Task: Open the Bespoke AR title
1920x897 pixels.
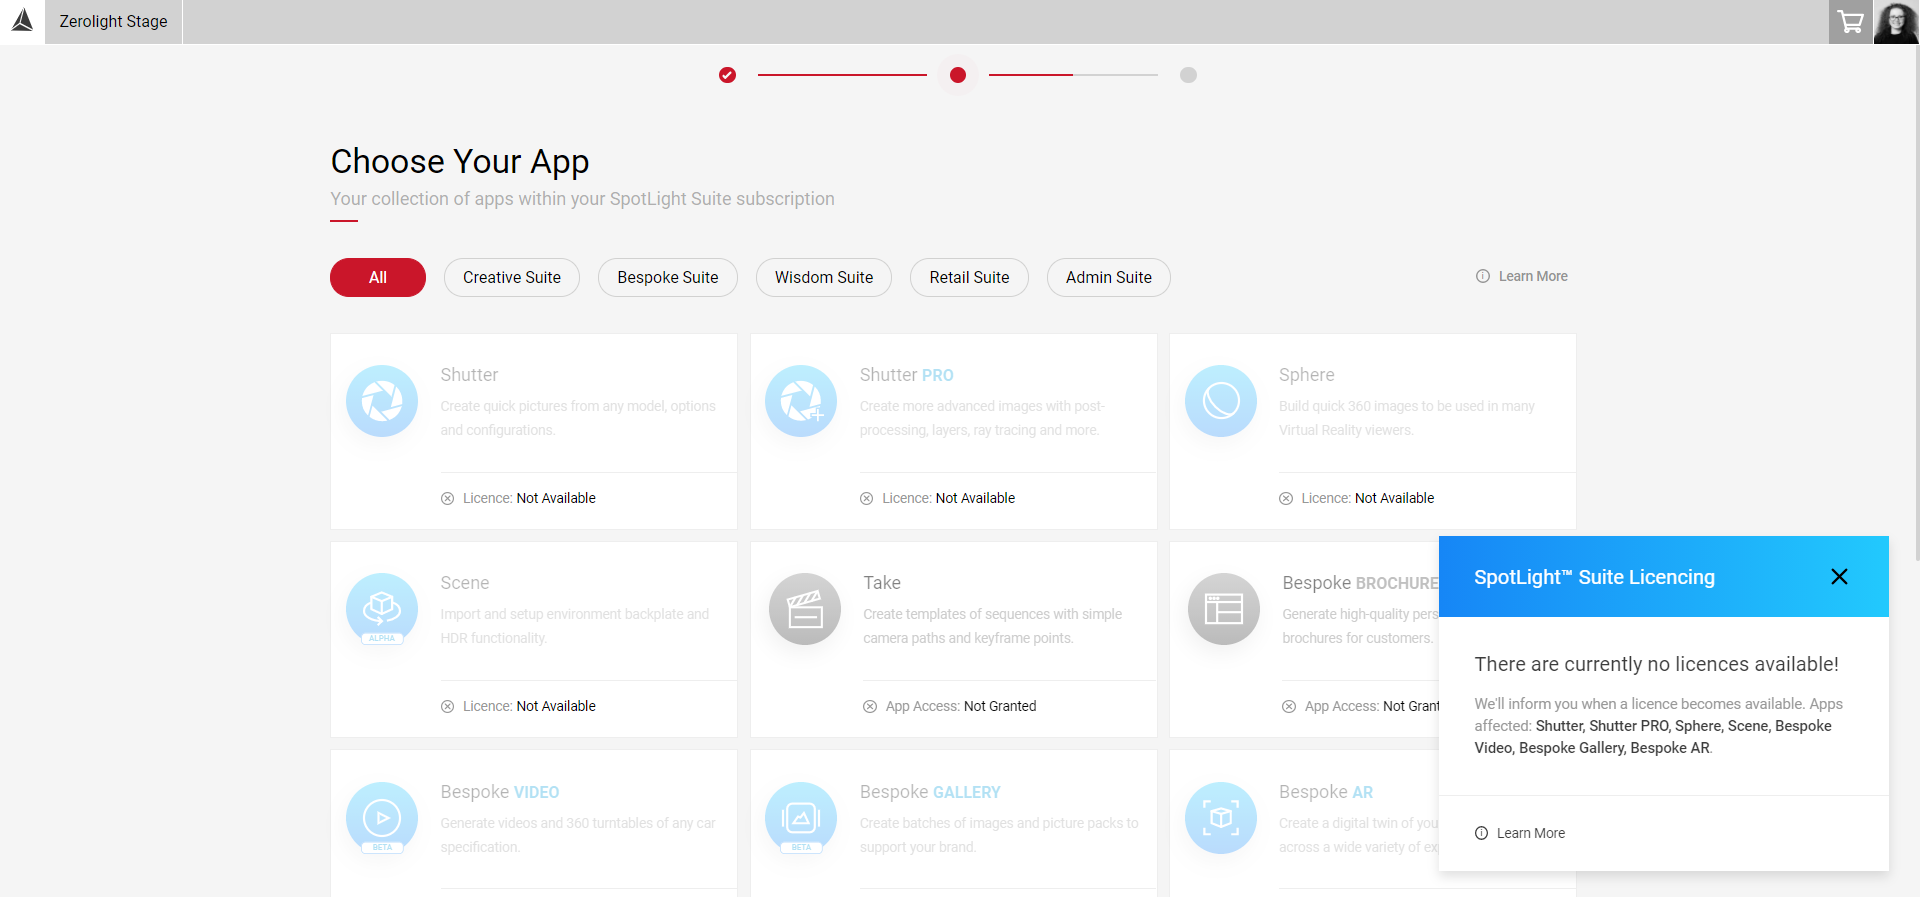Action: point(1326,792)
